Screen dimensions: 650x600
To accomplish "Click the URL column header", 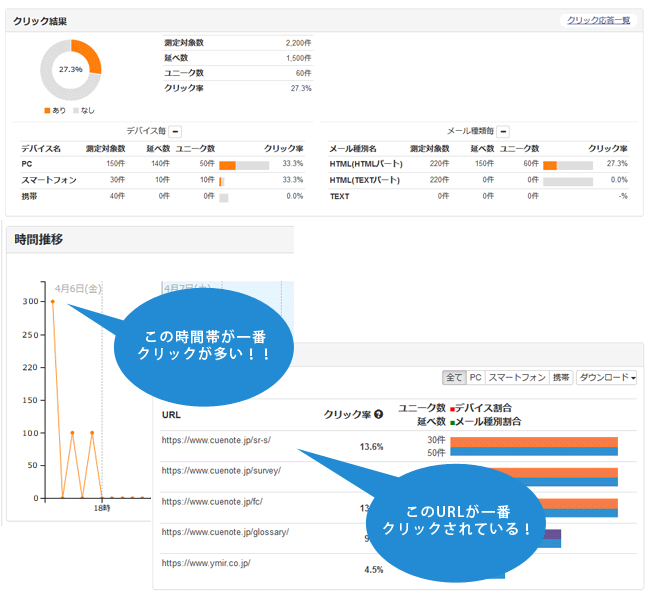I will click(x=171, y=415).
